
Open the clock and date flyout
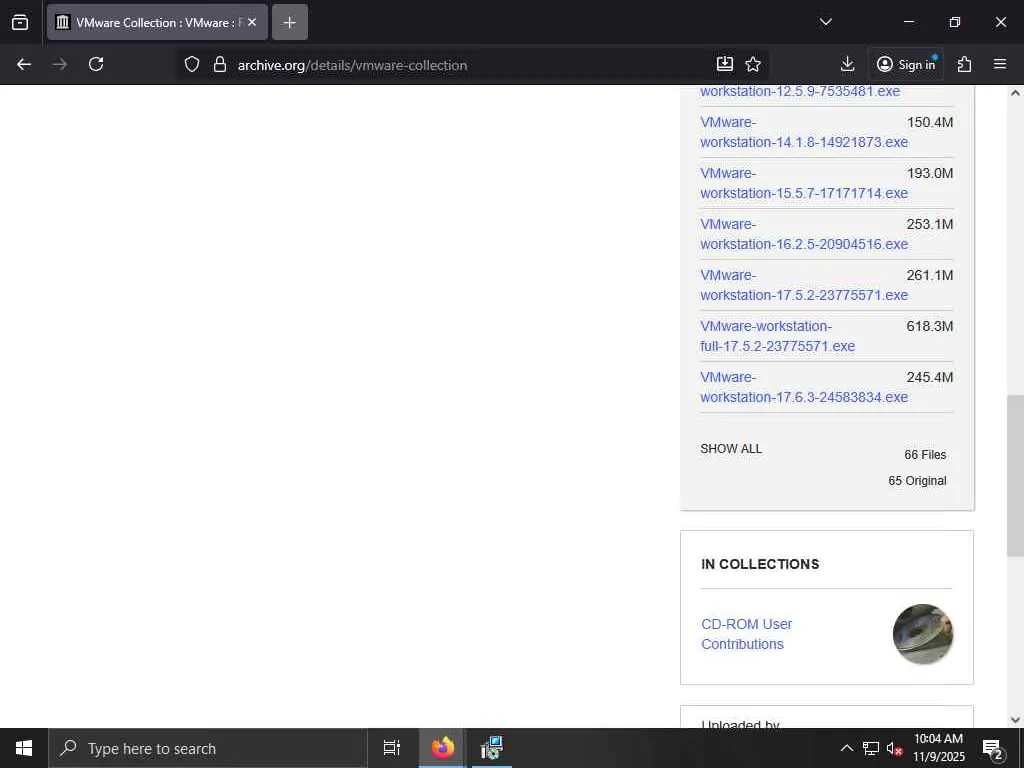[938, 748]
